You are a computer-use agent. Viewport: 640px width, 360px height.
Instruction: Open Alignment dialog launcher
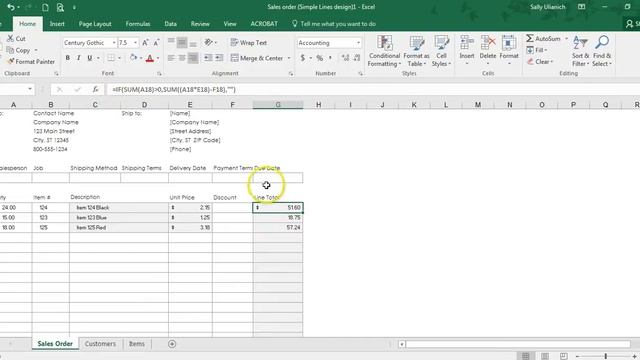pyautogui.click(x=291, y=73)
